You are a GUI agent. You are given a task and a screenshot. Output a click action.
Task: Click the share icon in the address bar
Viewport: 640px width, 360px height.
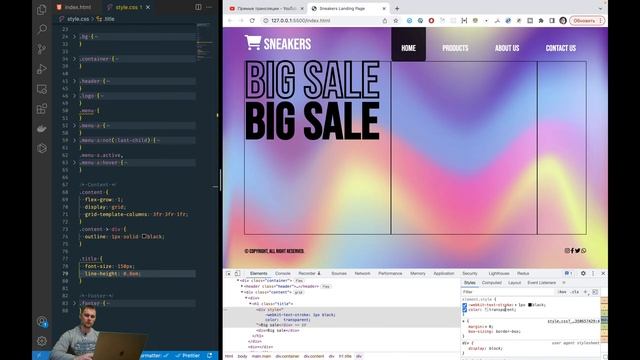[384, 20]
